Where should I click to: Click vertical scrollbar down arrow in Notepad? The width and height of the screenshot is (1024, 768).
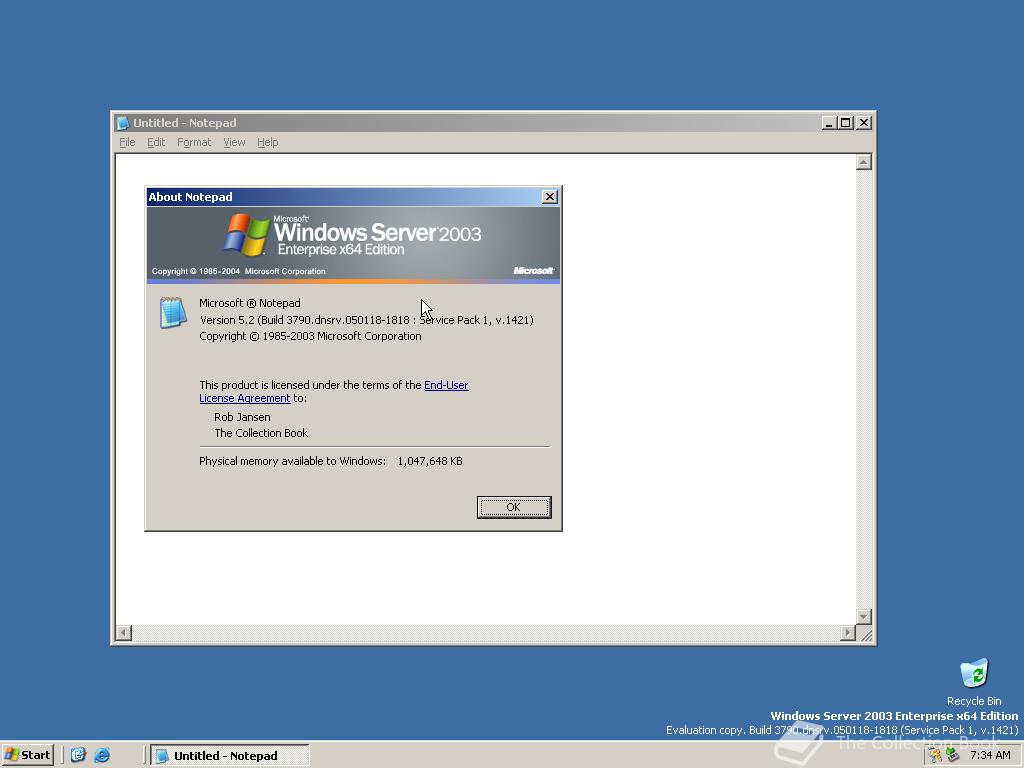(x=864, y=617)
